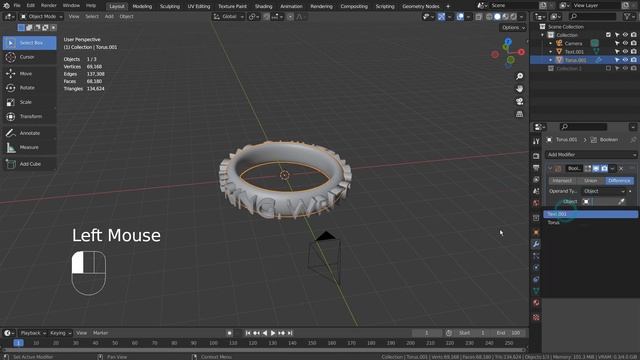Switch to the Modeling workspace tab
Image resolution: width=640 pixels, height=360 pixels.
point(142,6)
